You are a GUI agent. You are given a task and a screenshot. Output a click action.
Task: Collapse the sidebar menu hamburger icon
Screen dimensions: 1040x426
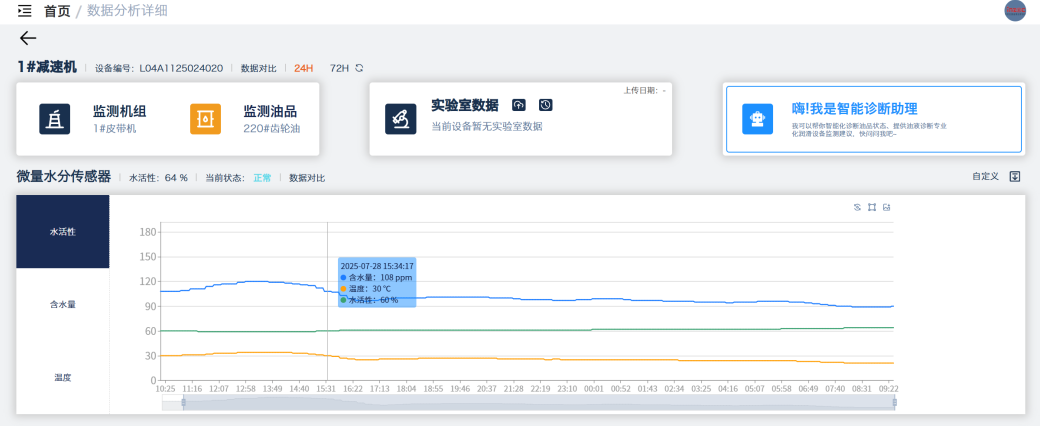click(x=25, y=11)
